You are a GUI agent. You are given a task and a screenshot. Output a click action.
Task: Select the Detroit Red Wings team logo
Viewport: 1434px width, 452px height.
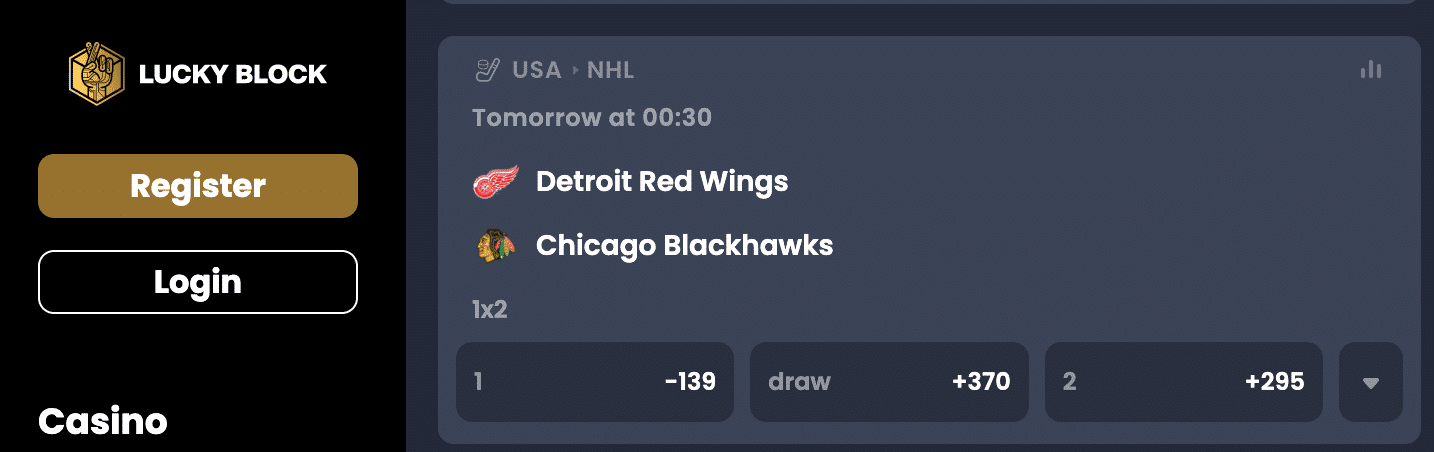click(x=496, y=182)
